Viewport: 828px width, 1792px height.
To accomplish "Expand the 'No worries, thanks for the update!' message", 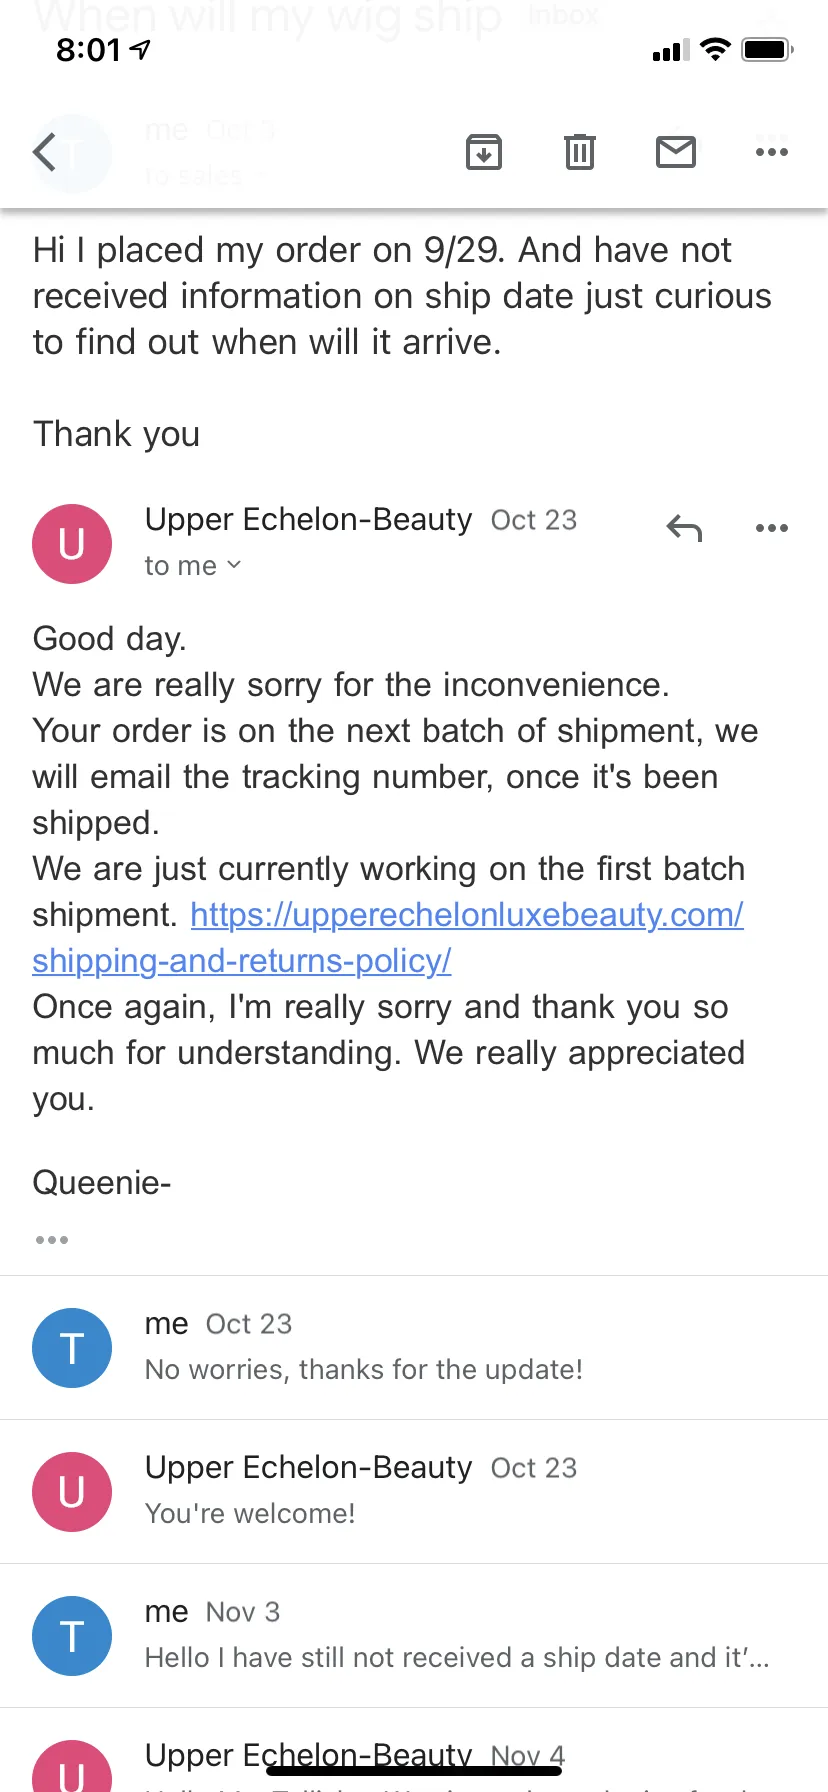I will click(x=414, y=1347).
